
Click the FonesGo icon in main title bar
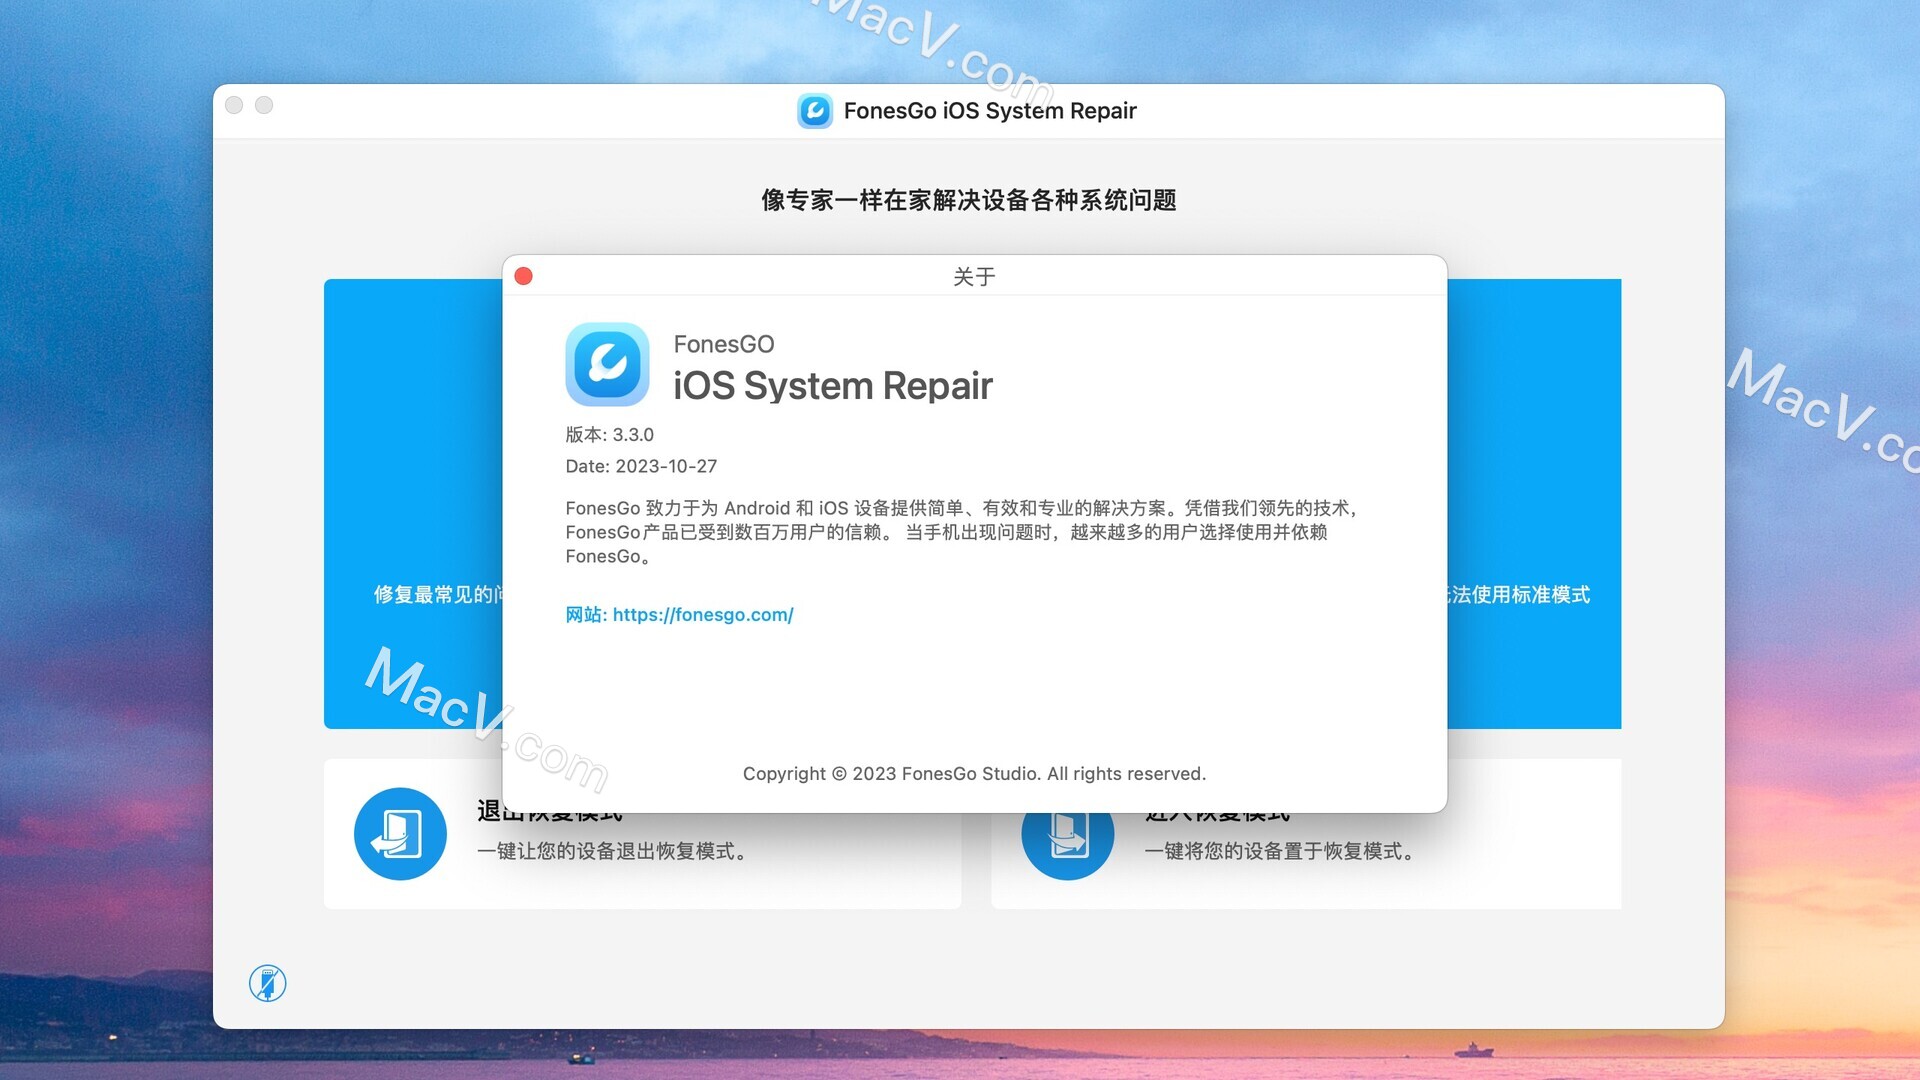(x=815, y=111)
